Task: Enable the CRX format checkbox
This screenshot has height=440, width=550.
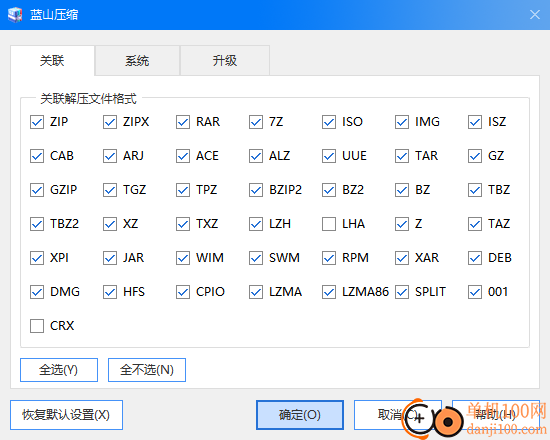Action: (37, 326)
